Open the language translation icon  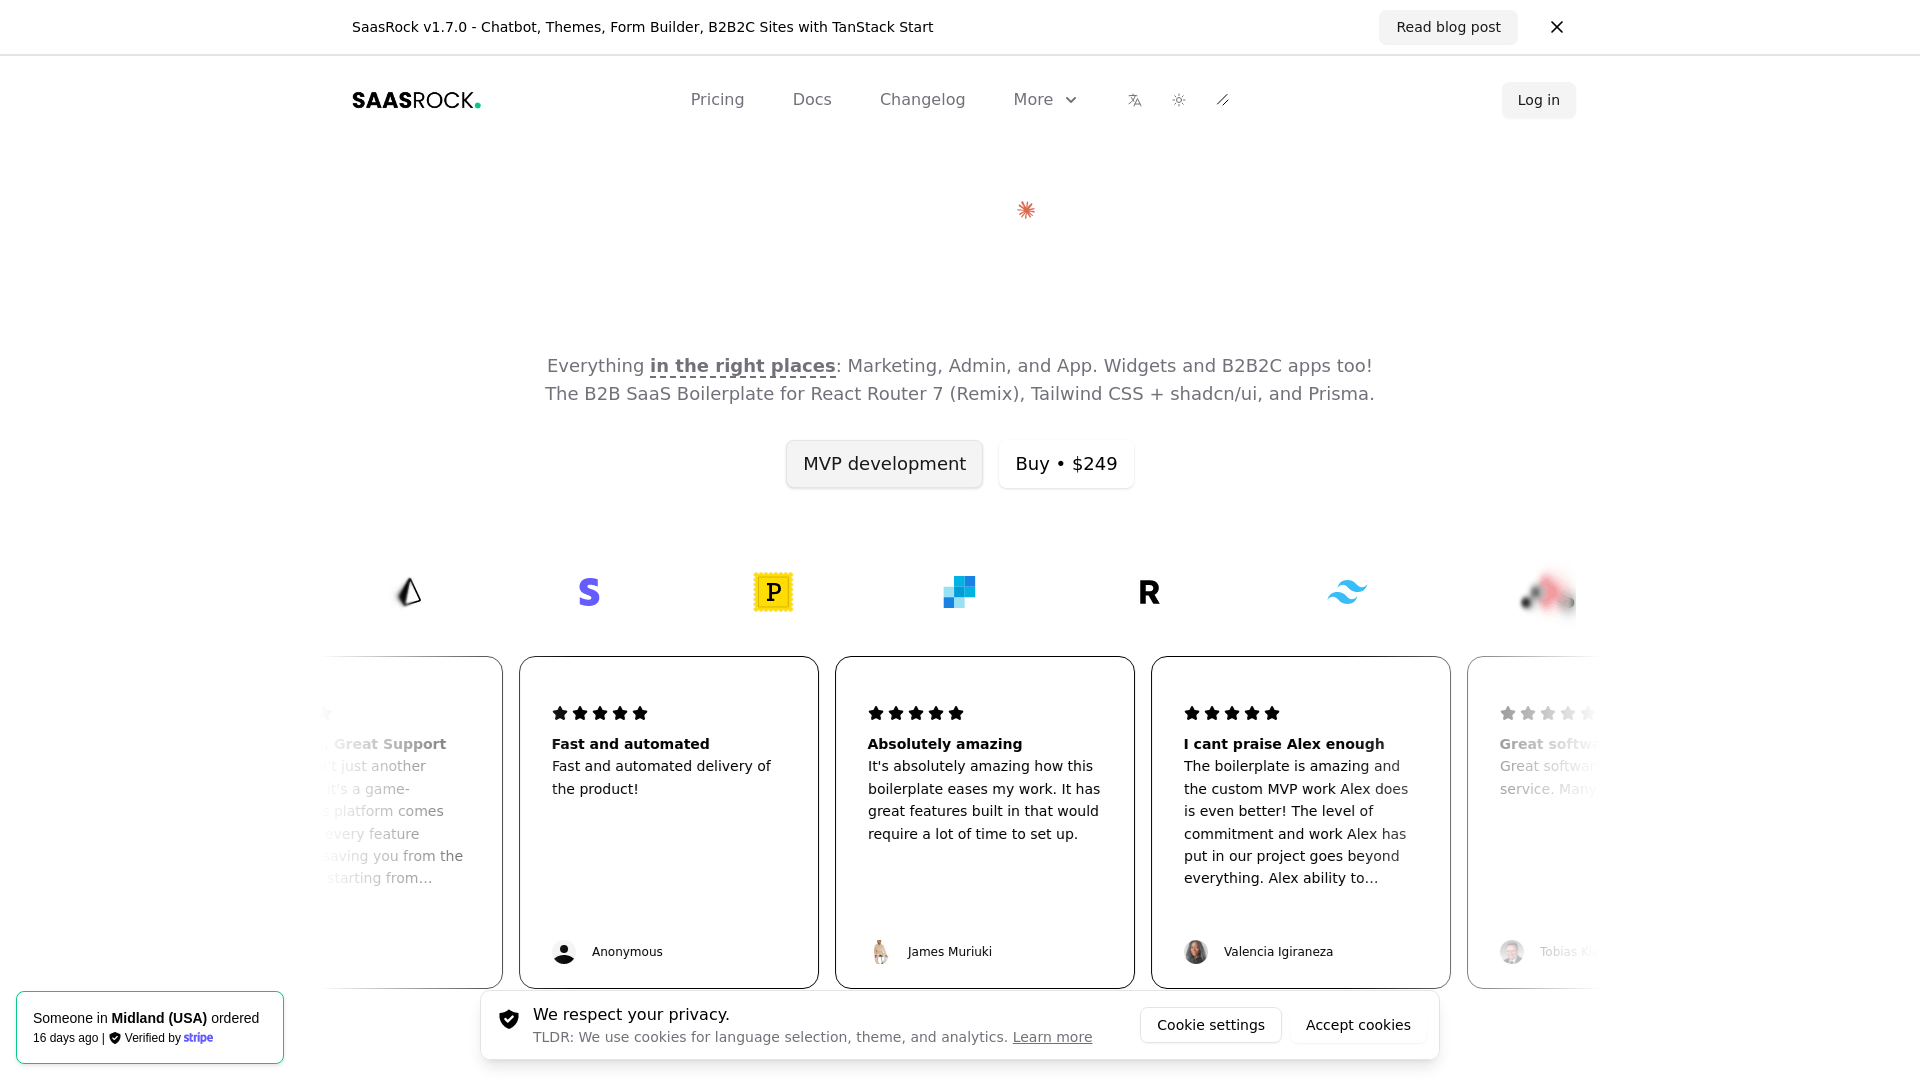point(1135,100)
